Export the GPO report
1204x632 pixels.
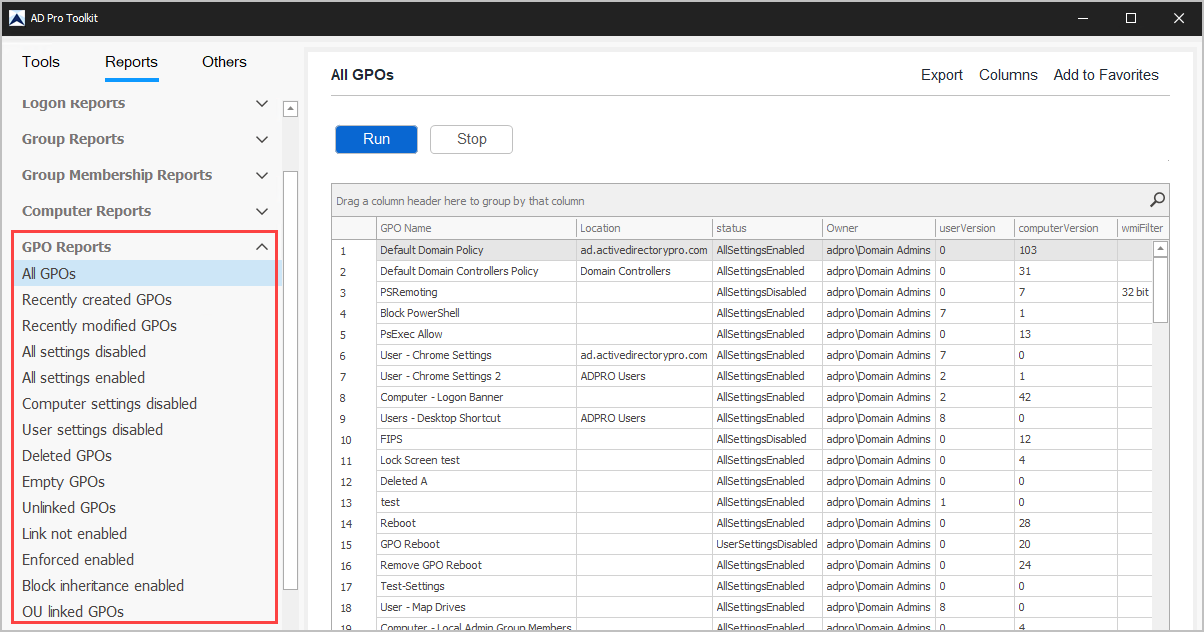[x=941, y=74]
